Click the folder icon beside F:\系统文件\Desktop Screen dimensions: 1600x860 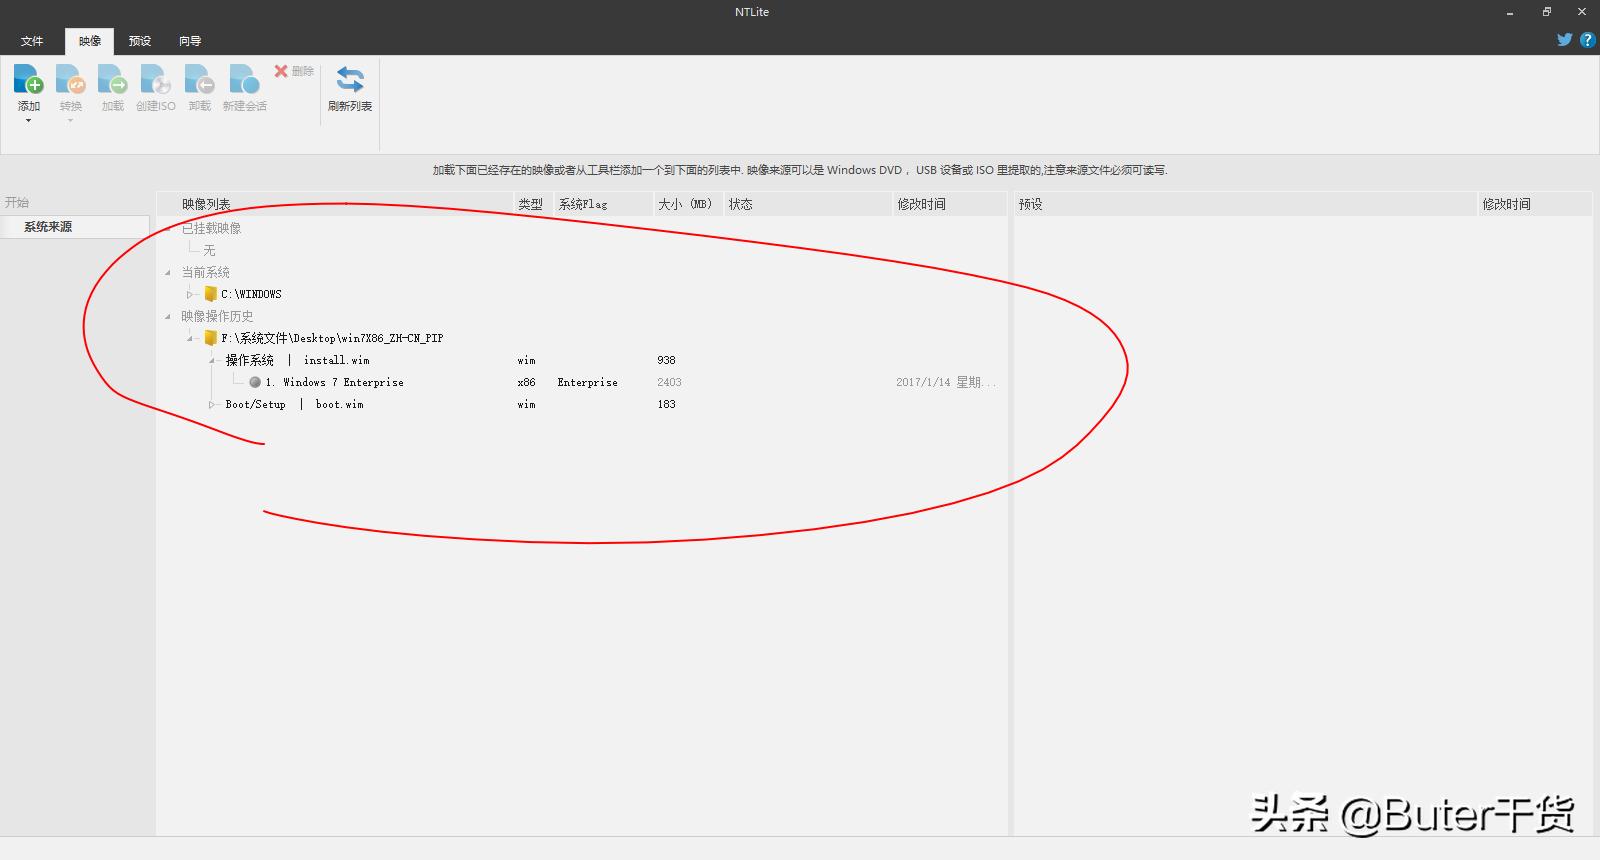point(211,338)
